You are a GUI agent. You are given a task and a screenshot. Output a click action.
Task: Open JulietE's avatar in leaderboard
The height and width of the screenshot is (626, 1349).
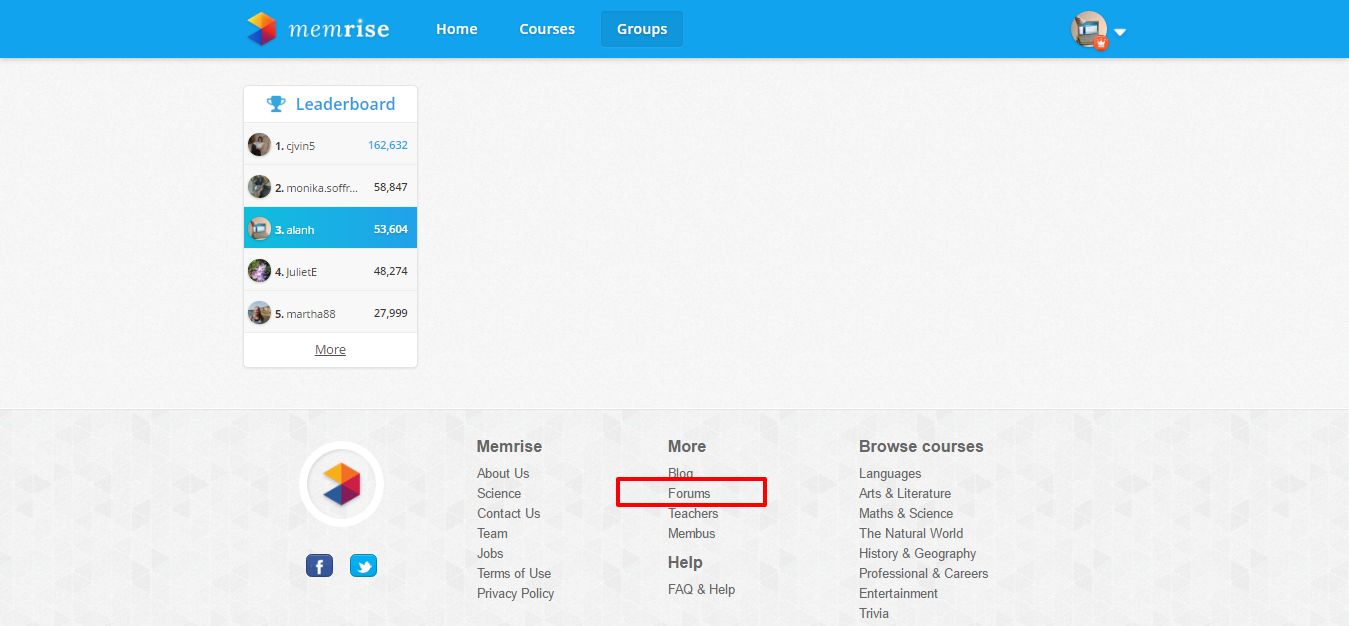(x=259, y=271)
